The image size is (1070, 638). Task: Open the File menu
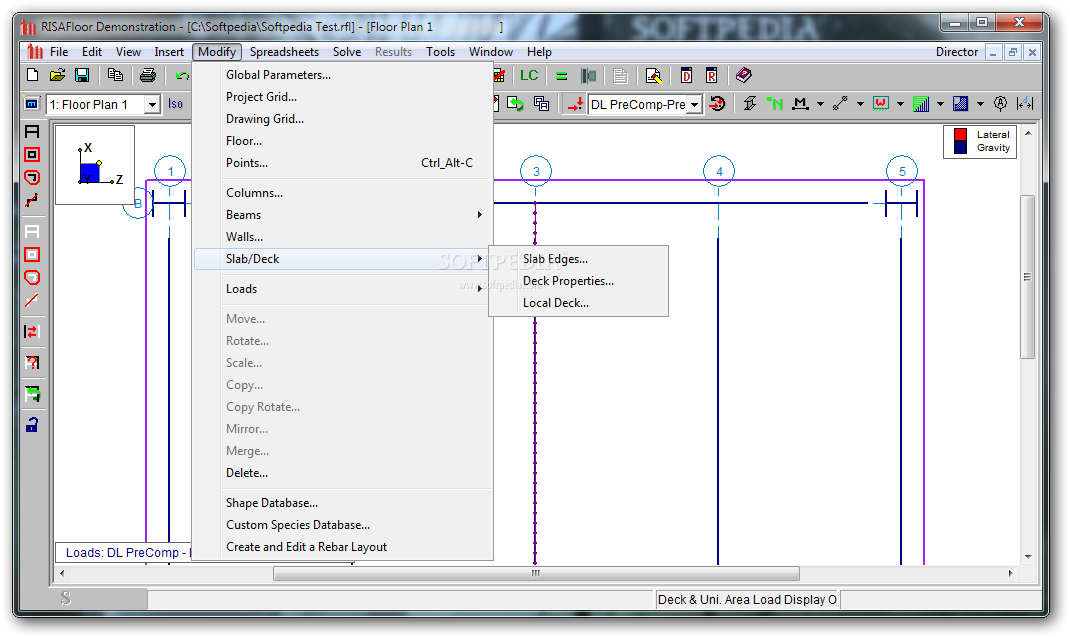(x=59, y=52)
